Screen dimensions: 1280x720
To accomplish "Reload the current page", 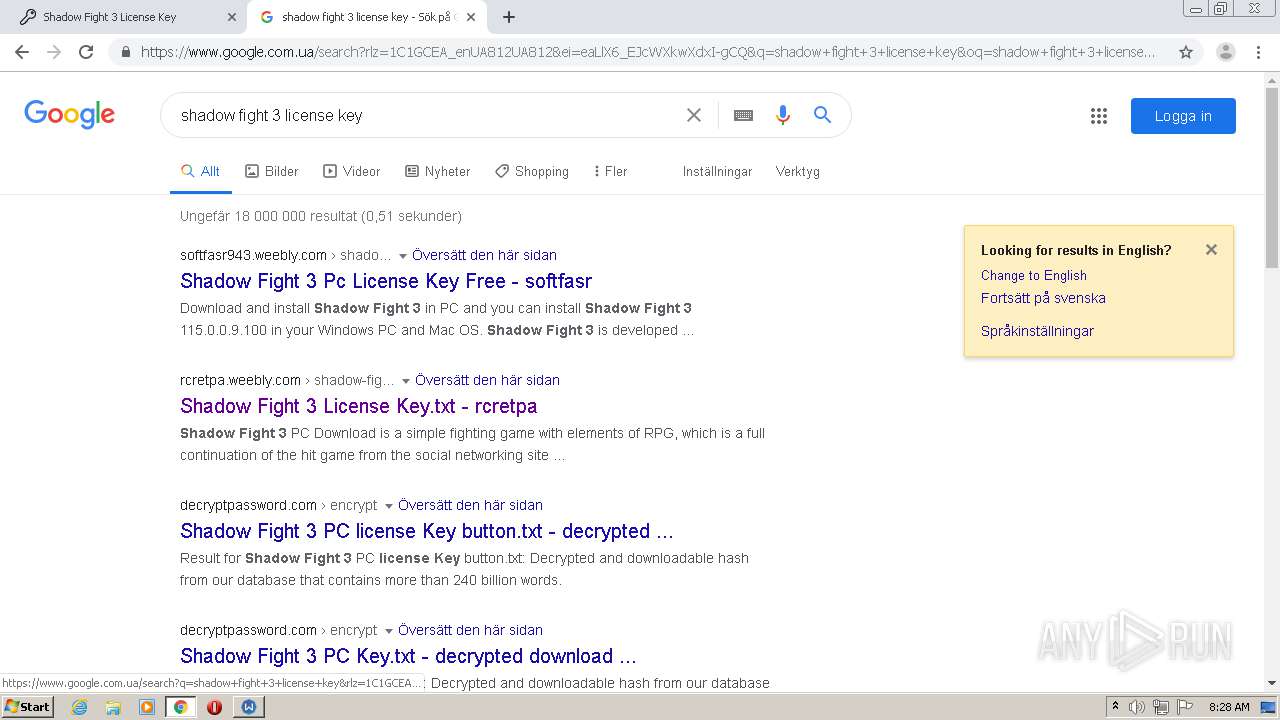I will [86, 52].
